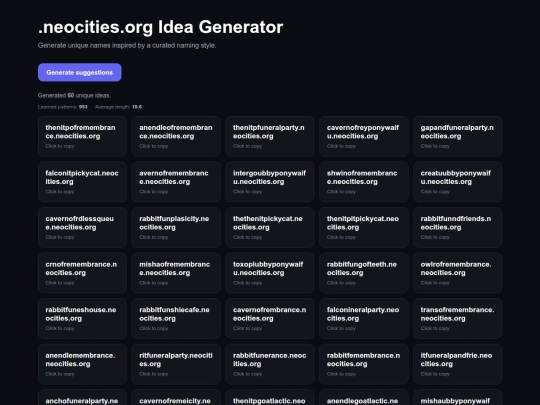The width and height of the screenshot is (540, 405).
Task: Click shwinofremembrance.neocities.org card
Action: (x=364, y=182)
